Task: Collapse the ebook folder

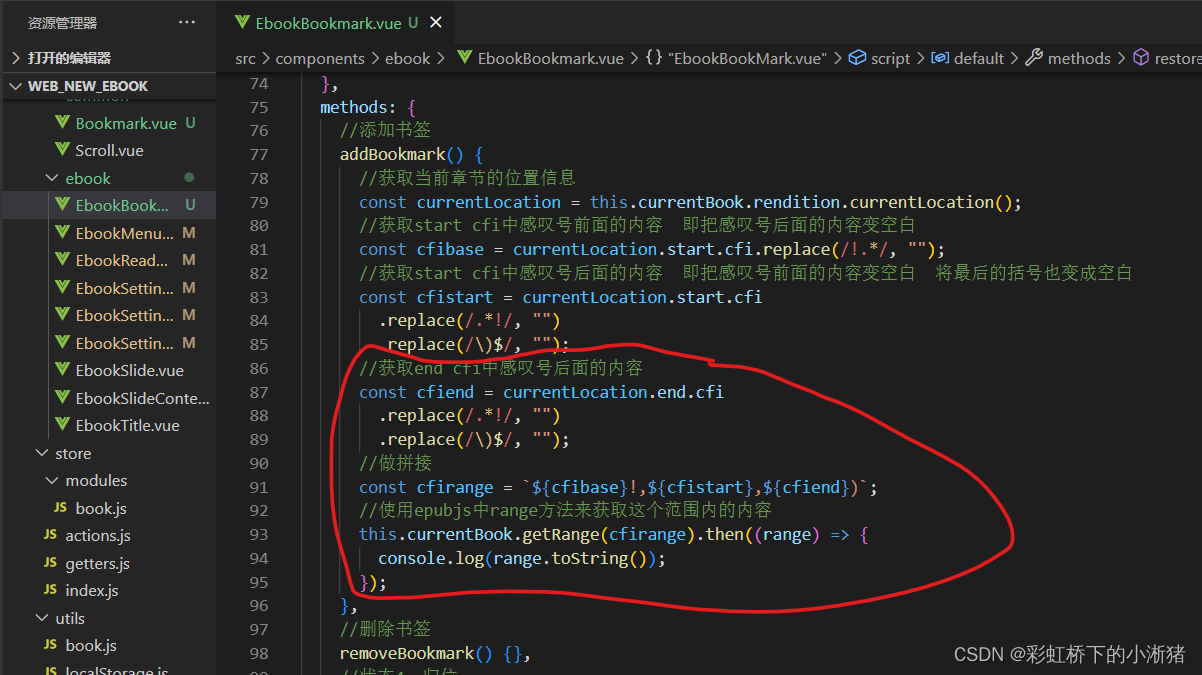Action: click(x=88, y=178)
